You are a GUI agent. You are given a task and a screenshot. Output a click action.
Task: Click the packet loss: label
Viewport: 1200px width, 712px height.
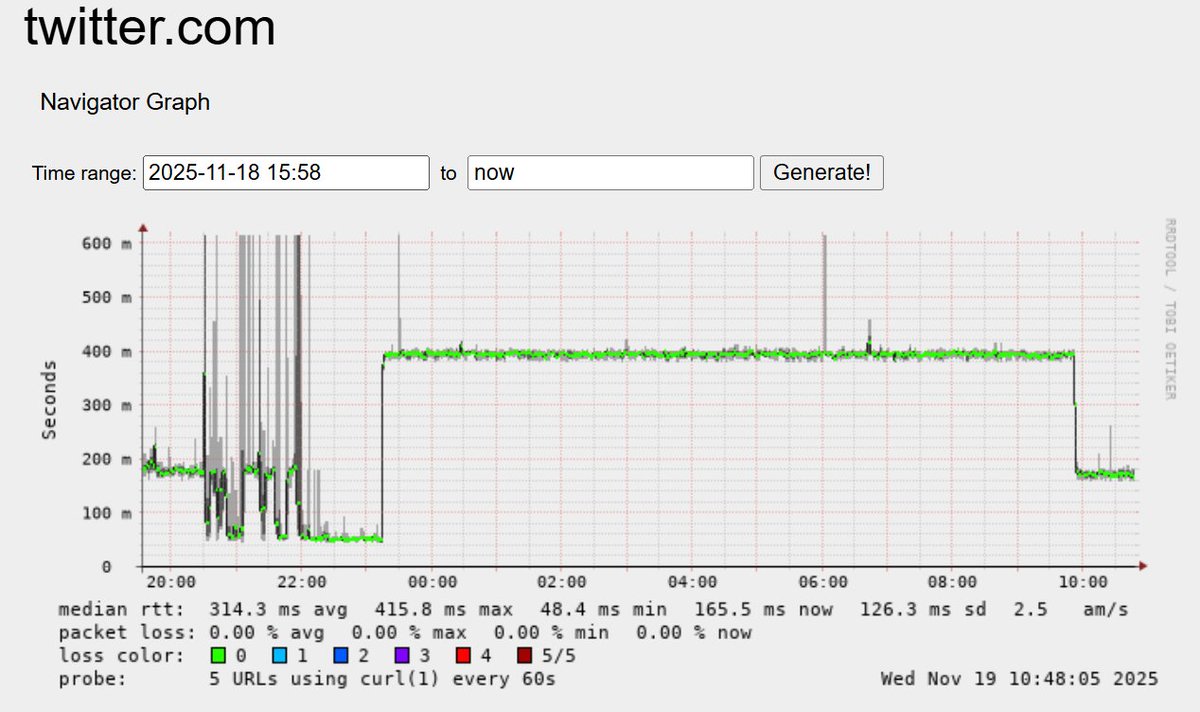[x=126, y=632]
